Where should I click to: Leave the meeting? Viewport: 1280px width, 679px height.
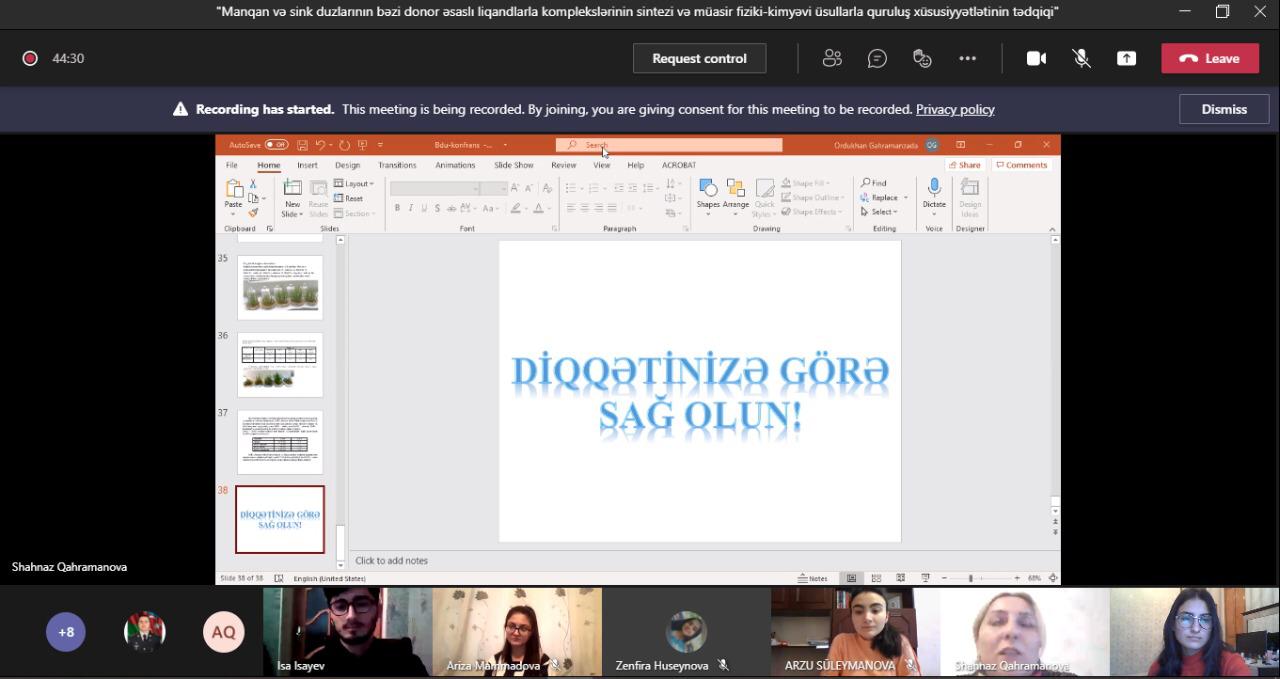pos(1209,58)
